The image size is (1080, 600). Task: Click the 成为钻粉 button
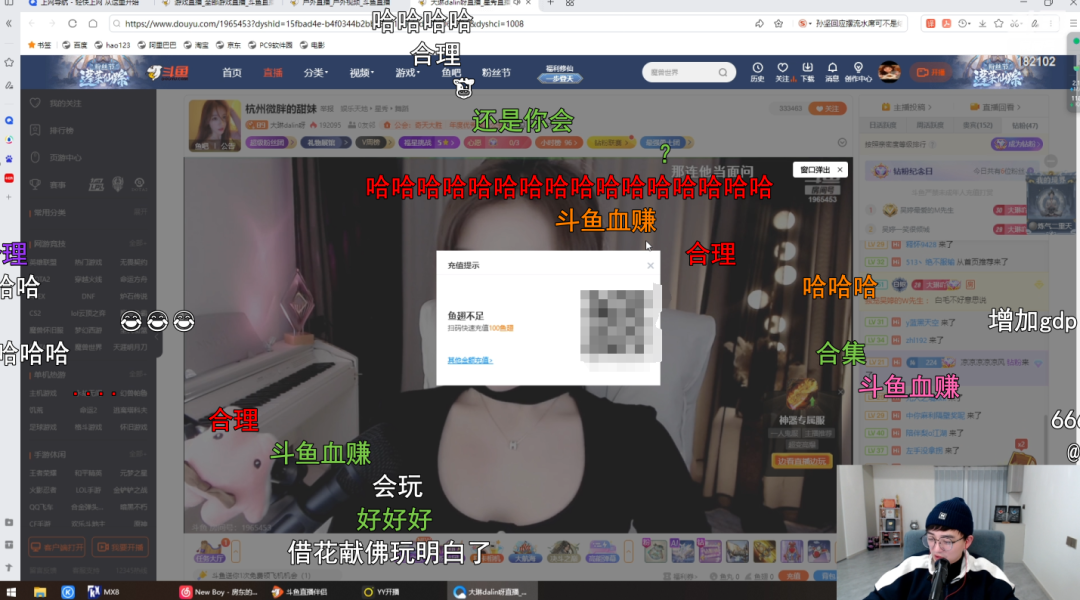point(1017,144)
